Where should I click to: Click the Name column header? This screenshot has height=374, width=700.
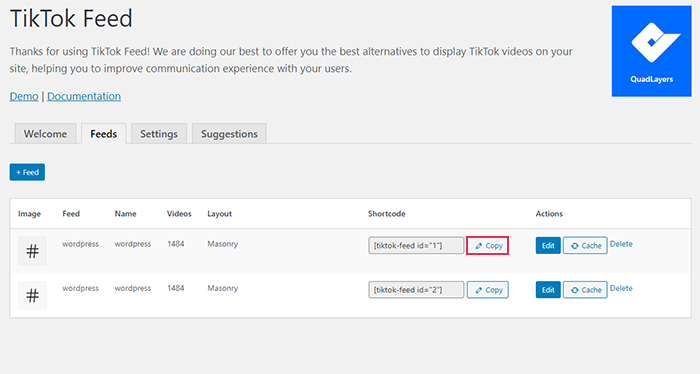pos(125,214)
